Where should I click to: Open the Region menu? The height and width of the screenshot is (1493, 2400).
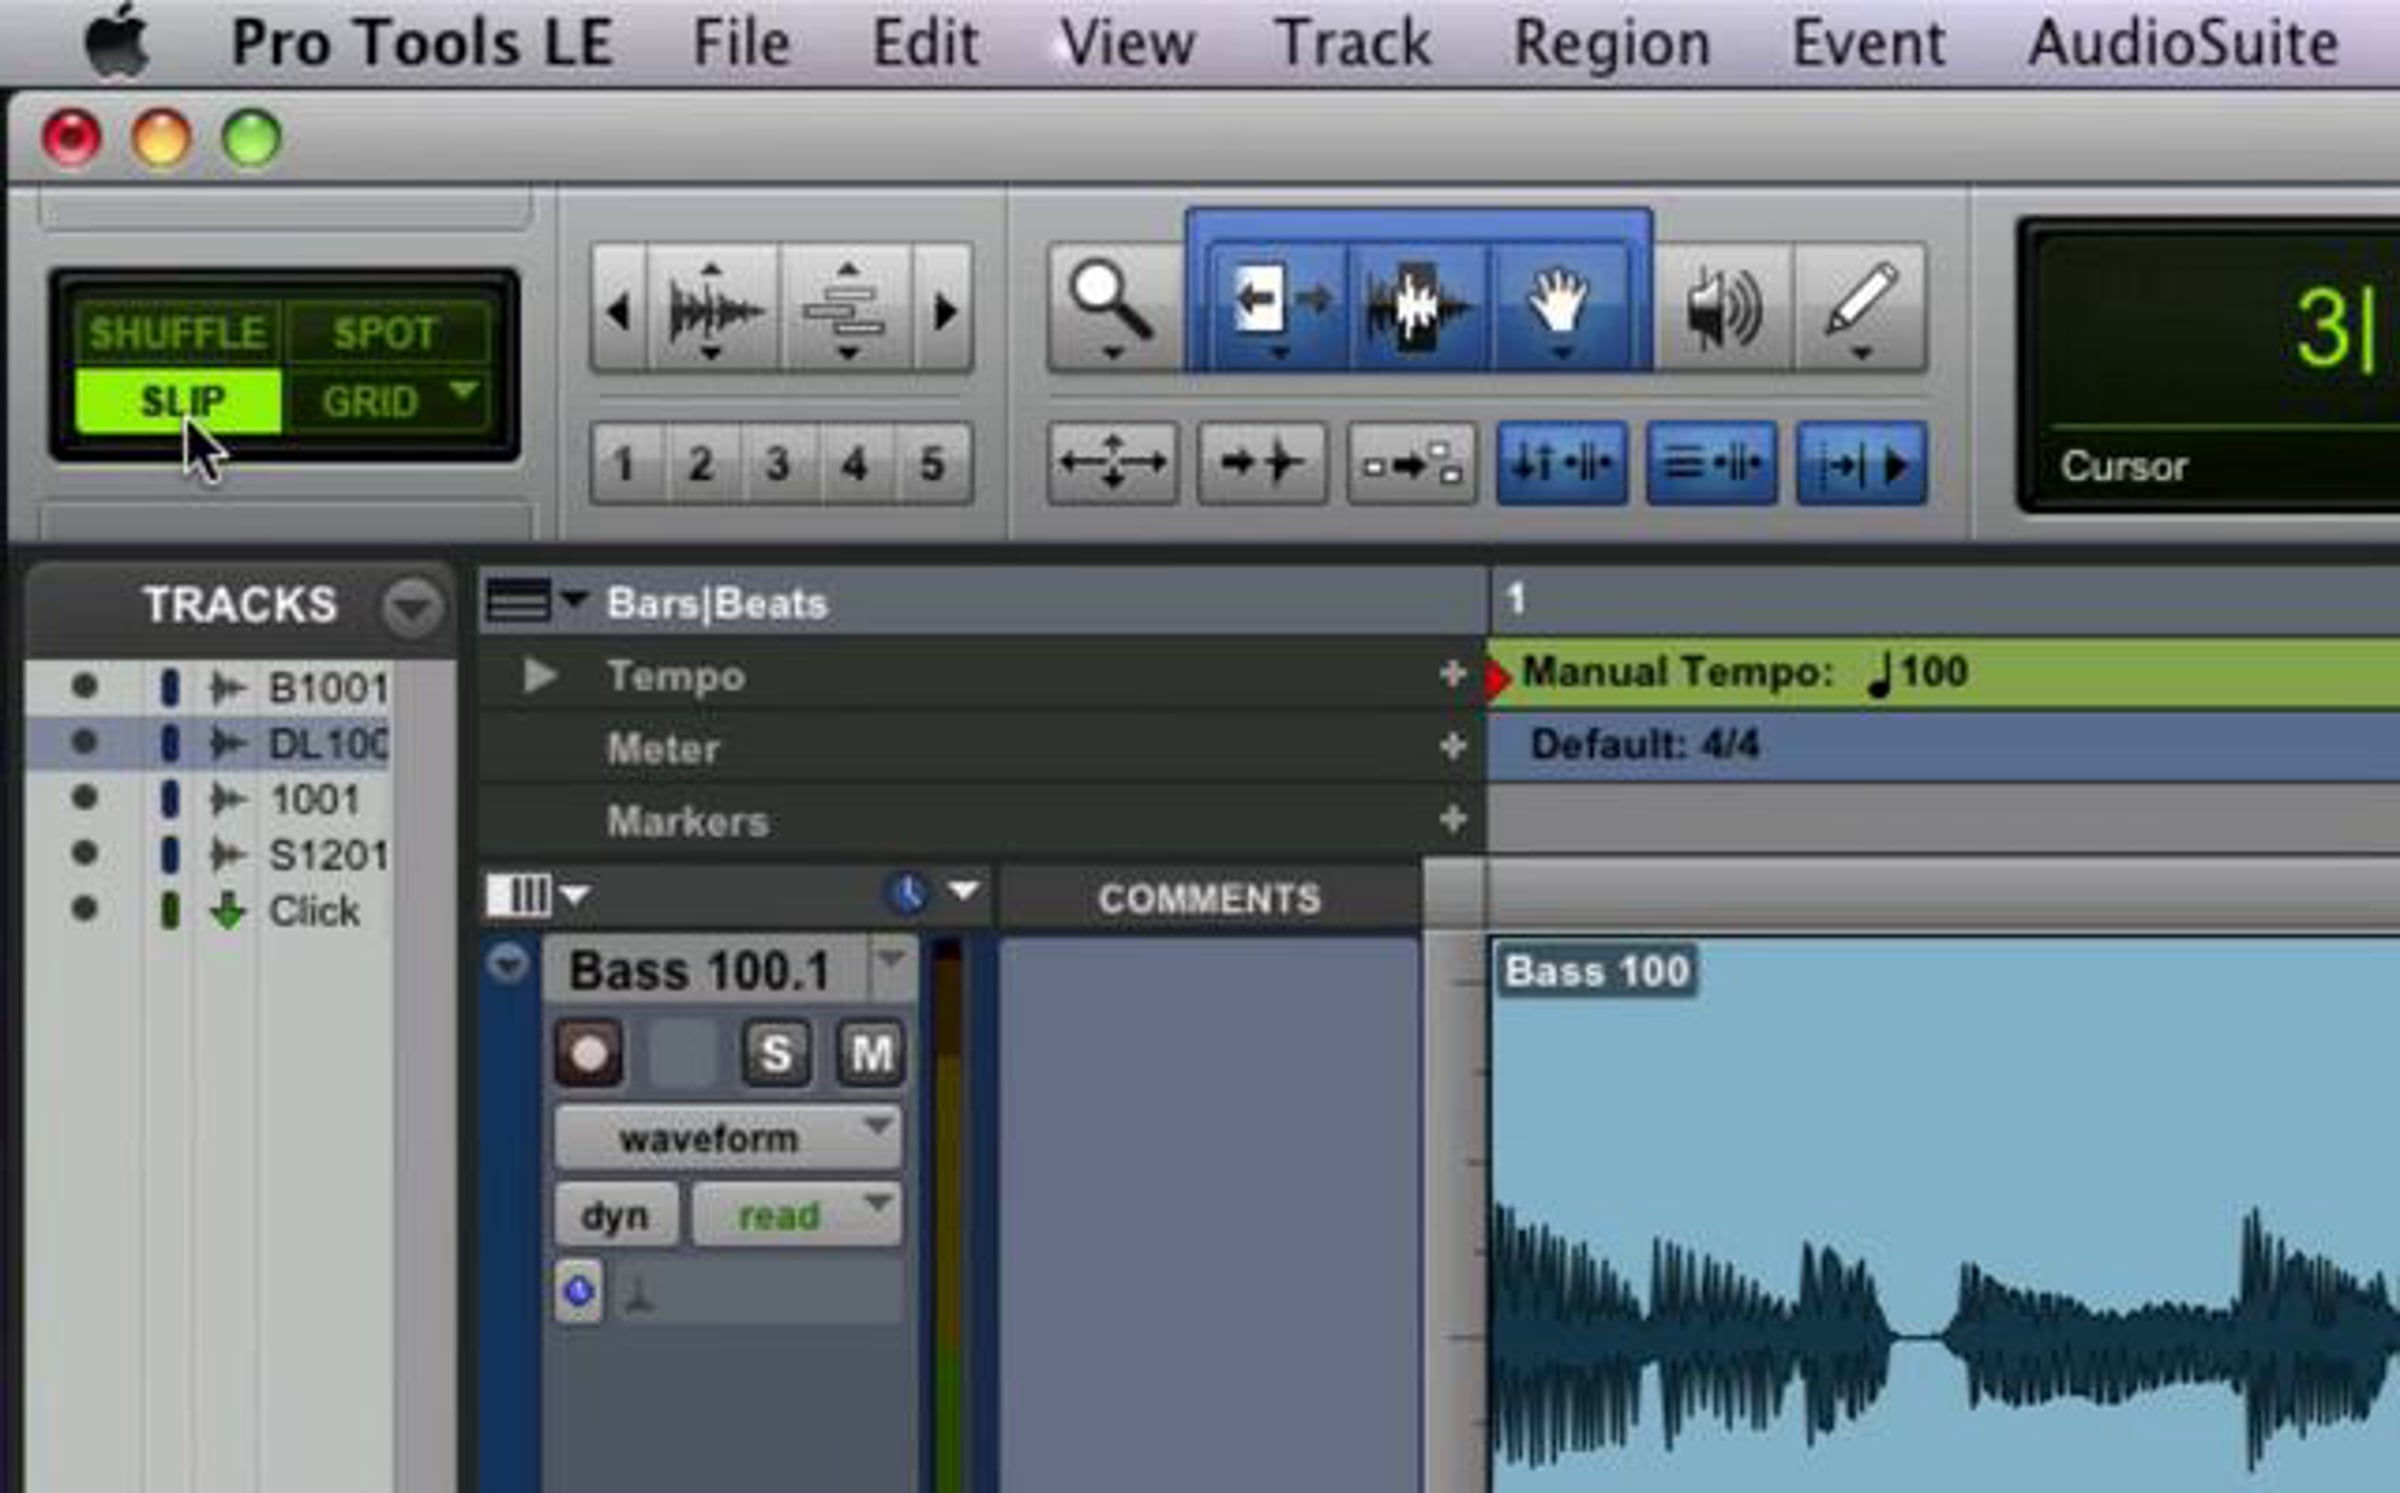coord(1611,44)
